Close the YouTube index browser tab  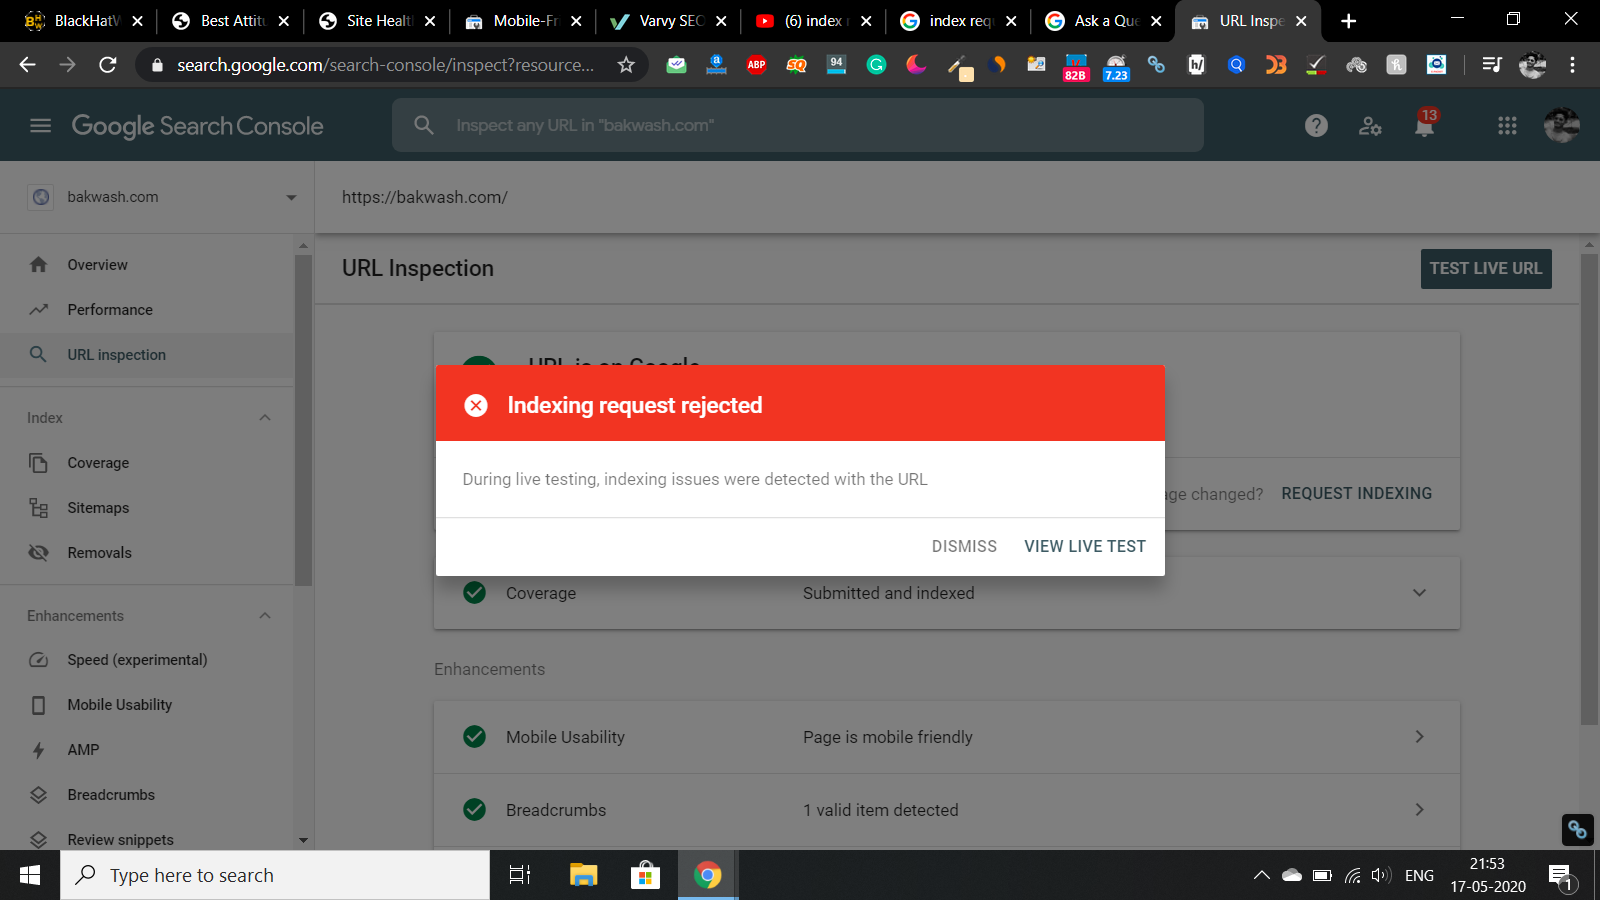click(866, 21)
